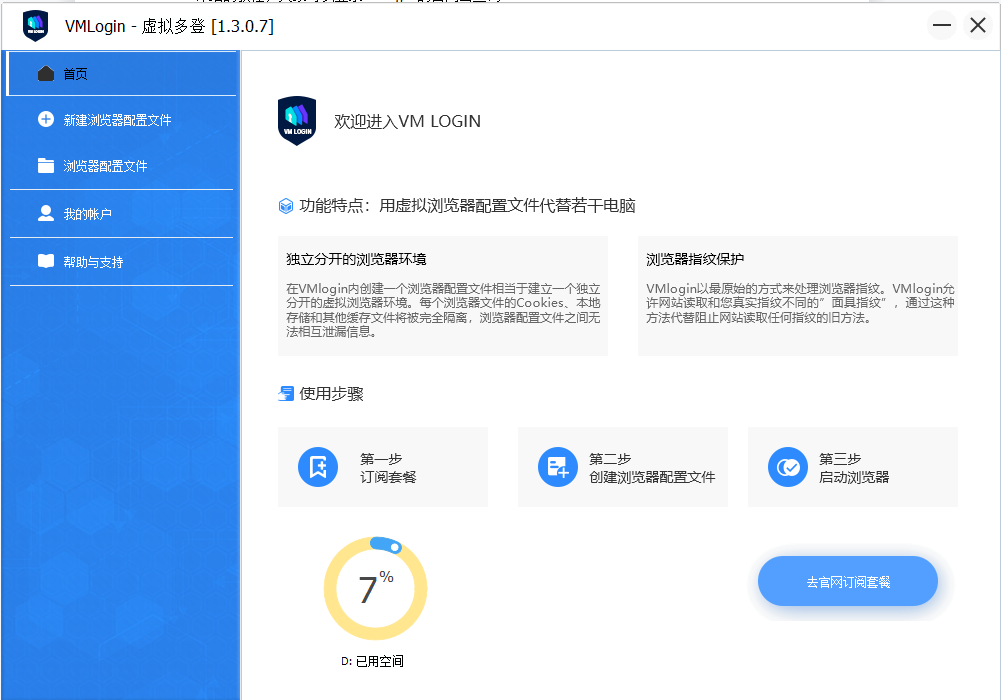Click the 7% disk usage progress ring
The height and width of the screenshot is (700, 1001).
pyautogui.click(x=375, y=587)
